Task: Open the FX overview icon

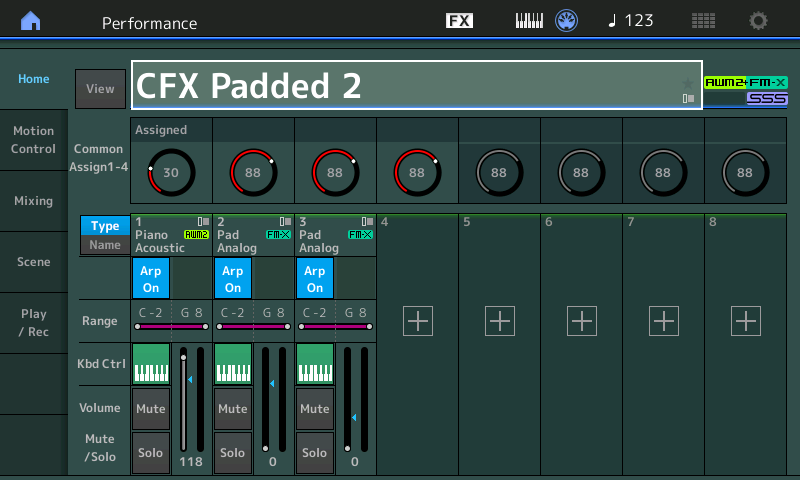Action: [x=459, y=21]
